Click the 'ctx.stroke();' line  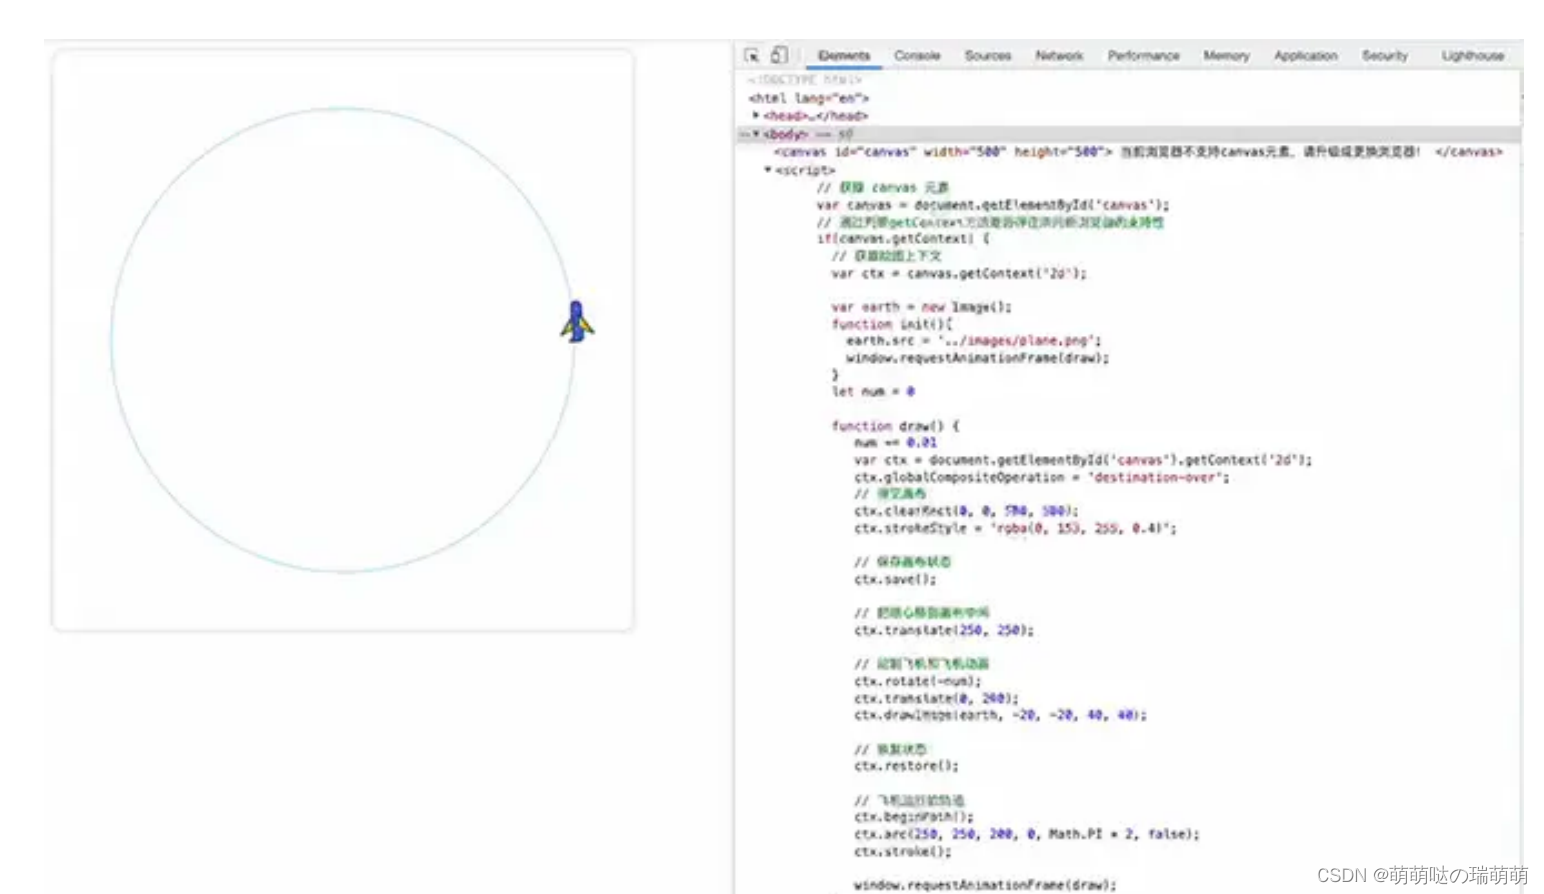pyautogui.click(x=903, y=852)
